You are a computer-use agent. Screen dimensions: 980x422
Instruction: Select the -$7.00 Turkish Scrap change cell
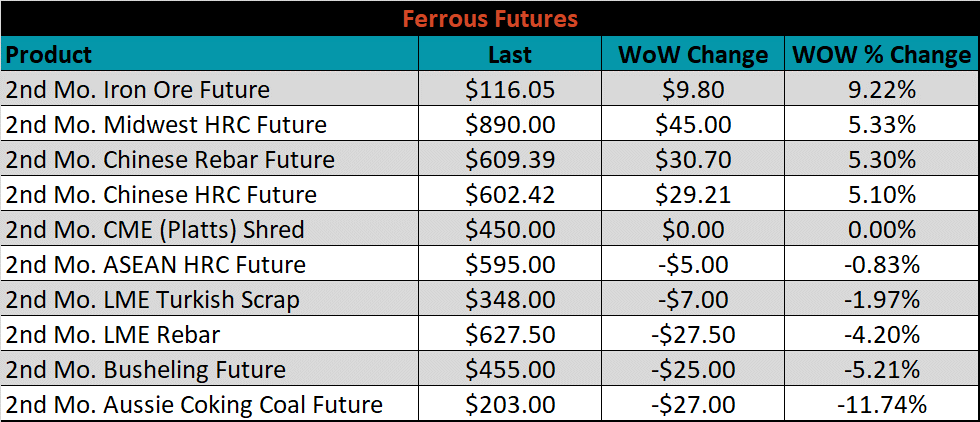692,299
